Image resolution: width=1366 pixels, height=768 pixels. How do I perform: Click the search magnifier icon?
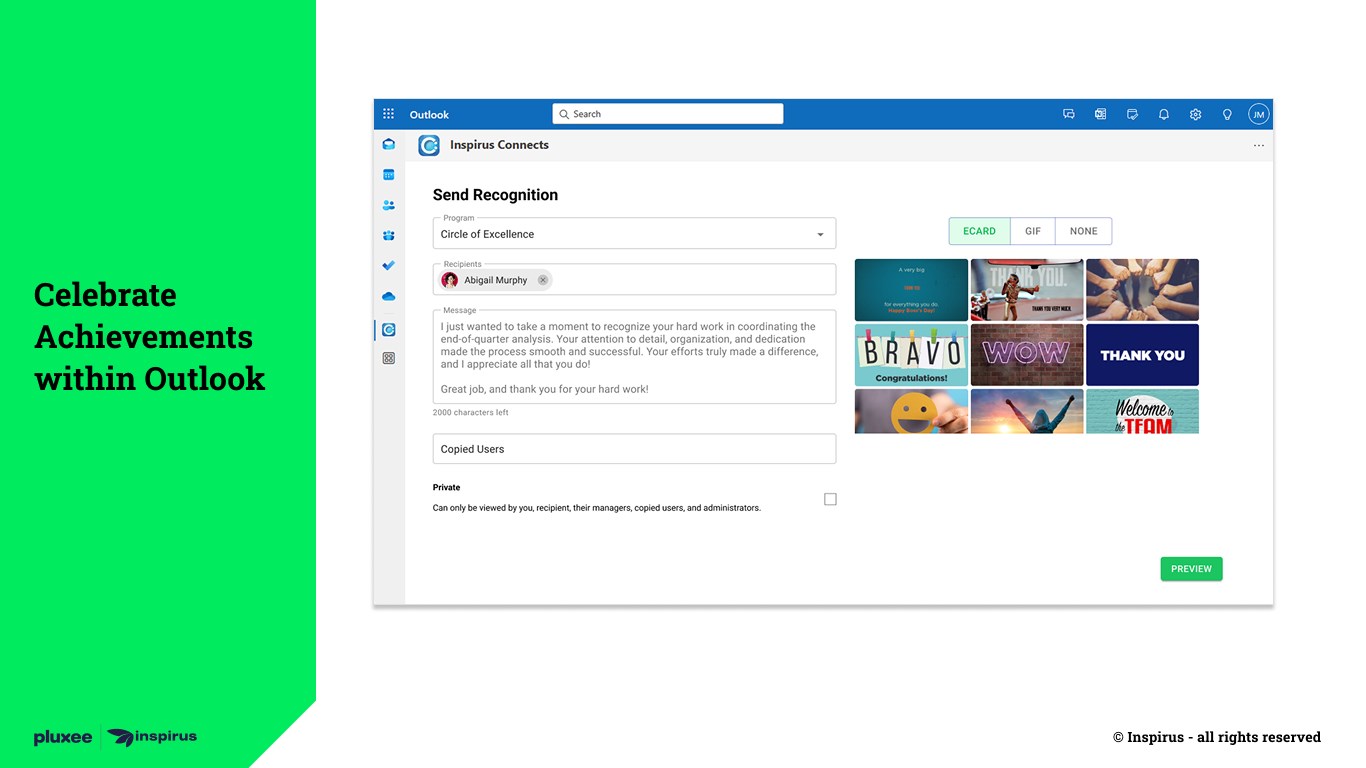tap(564, 114)
